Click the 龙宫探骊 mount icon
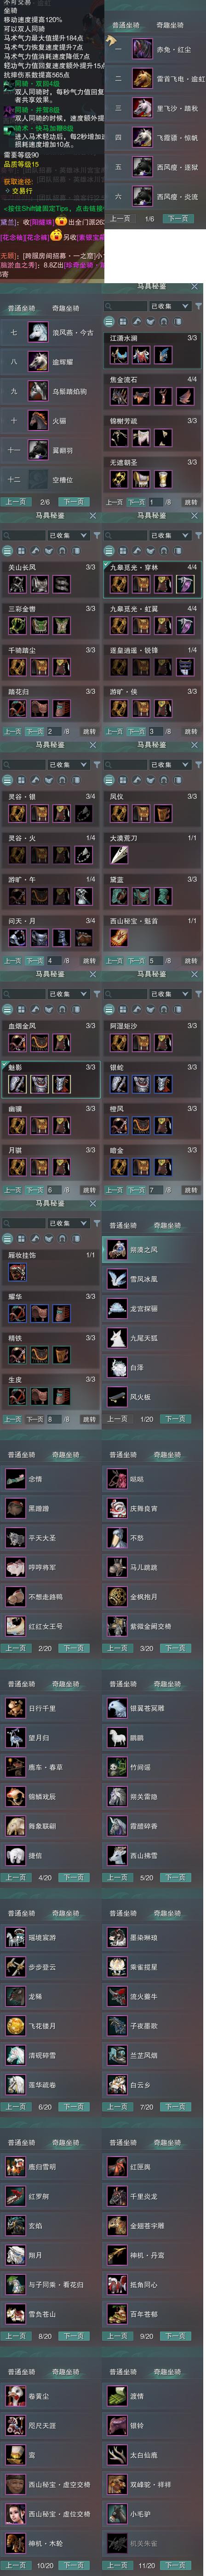This screenshot has height=2576, width=206. [116, 1308]
